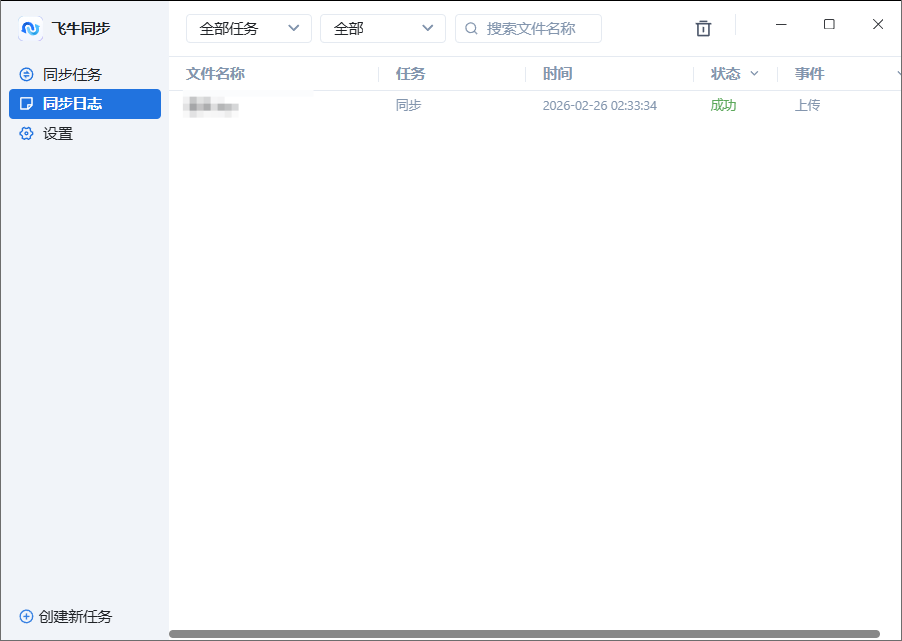The image size is (902, 641).
Task: Click the 飞牛同步 app logo
Action: click(30, 29)
